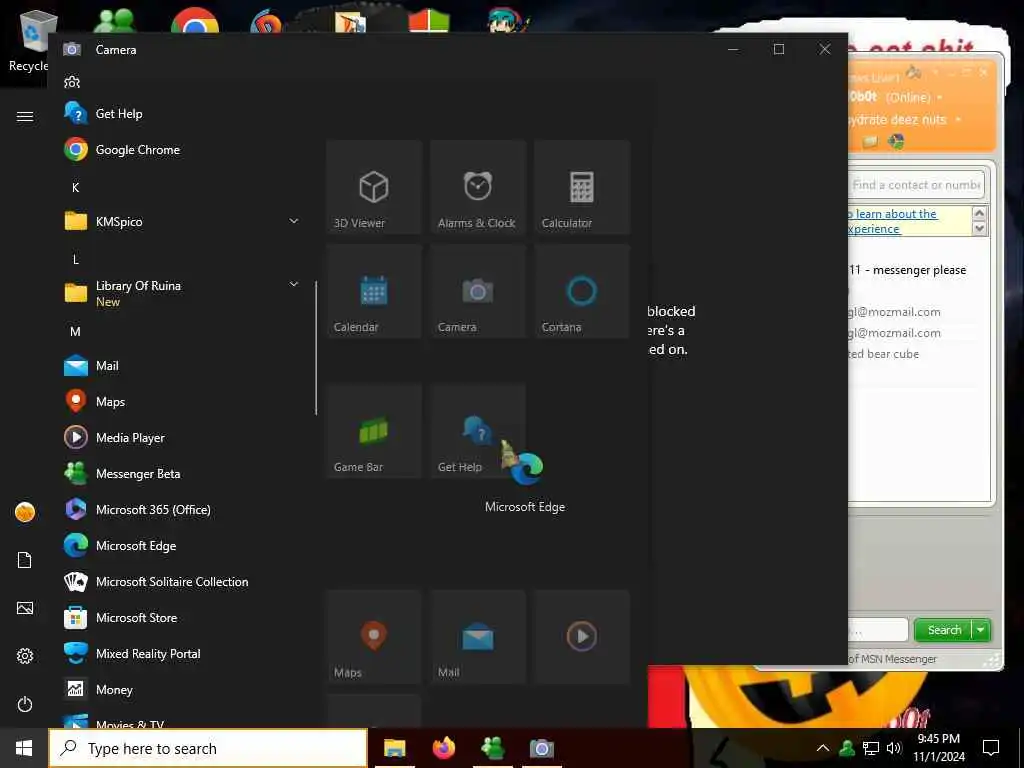The height and width of the screenshot is (768, 1024).
Task: Open the Search dropdown arrow in Messenger
Action: [981, 630]
